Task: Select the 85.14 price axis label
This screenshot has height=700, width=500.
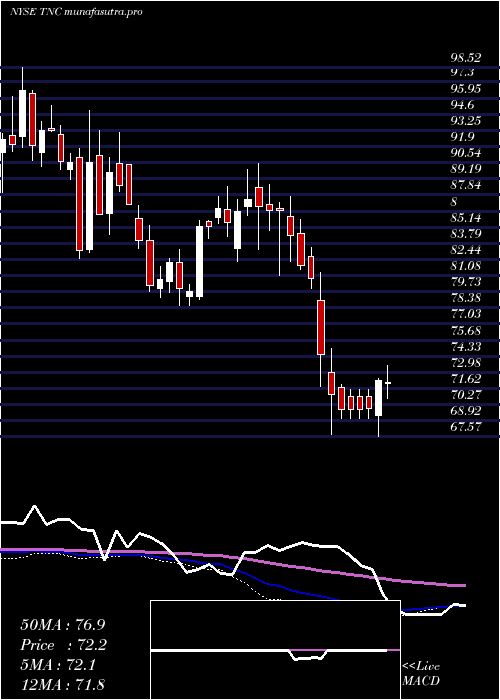Action: point(466,218)
